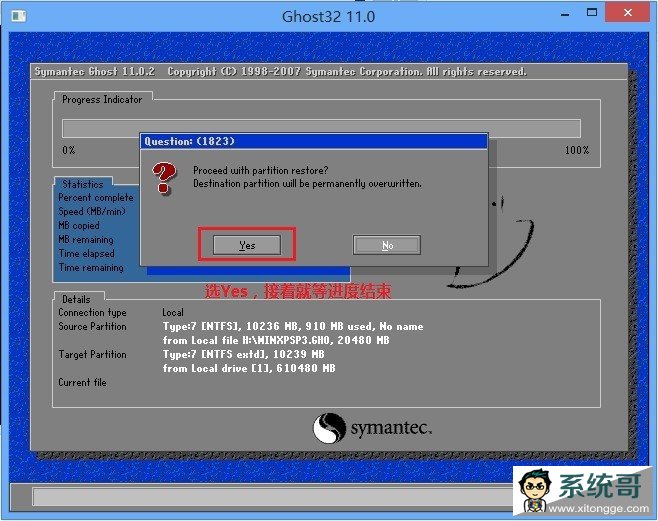This screenshot has height=521, width=658.
Task: Close the Ghost32 11.0 window
Action: coord(628,13)
